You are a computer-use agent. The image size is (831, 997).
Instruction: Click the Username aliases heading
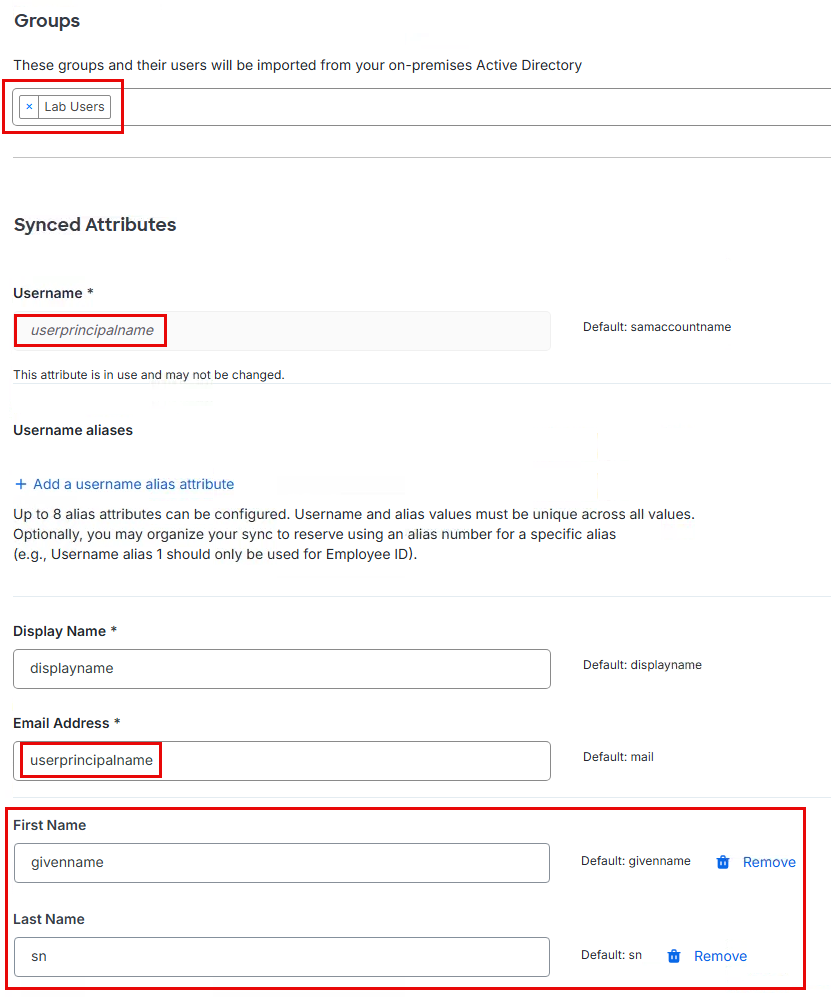pyautogui.click(x=73, y=430)
